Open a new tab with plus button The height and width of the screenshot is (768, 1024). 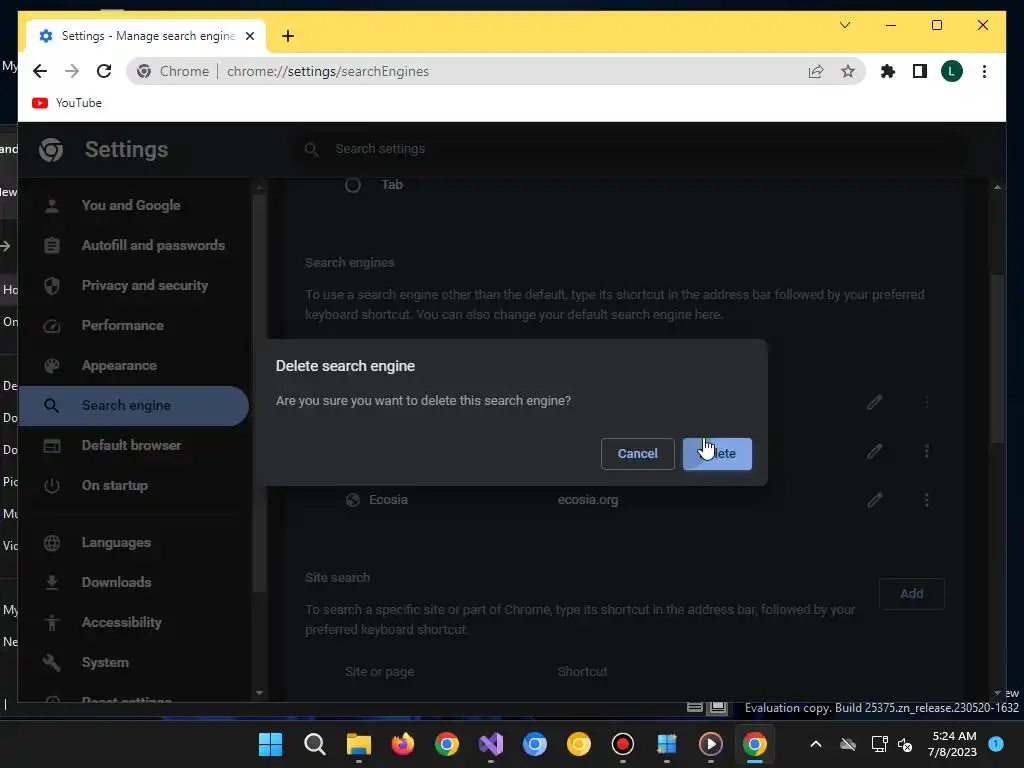(x=288, y=36)
